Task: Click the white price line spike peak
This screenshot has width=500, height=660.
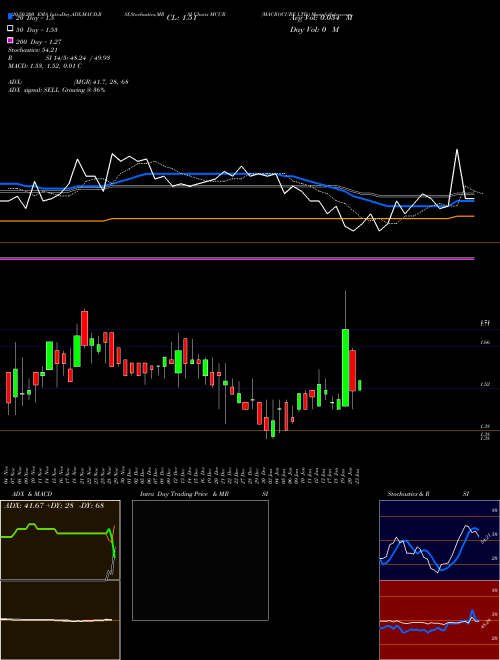Action: (x=457, y=150)
